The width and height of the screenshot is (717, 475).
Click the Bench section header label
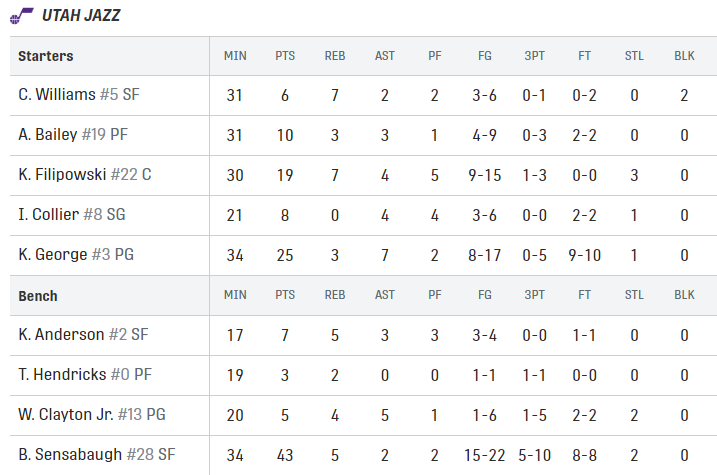38,296
